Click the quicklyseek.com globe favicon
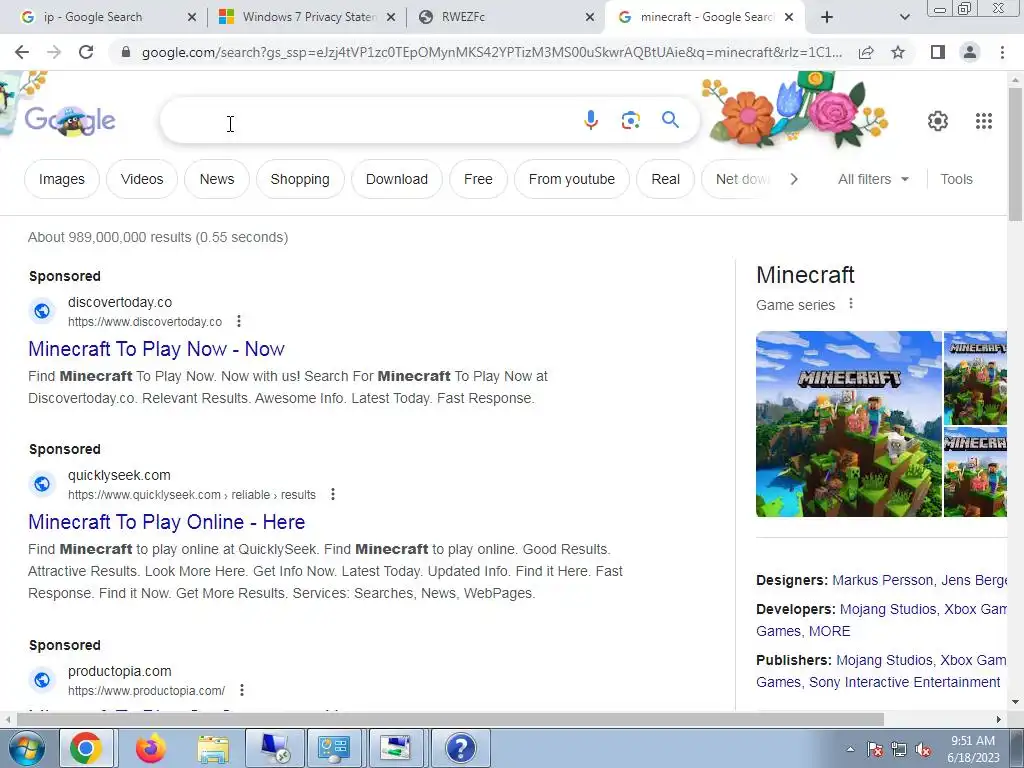This screenshot has width=1024, height=768. point(42,484)
